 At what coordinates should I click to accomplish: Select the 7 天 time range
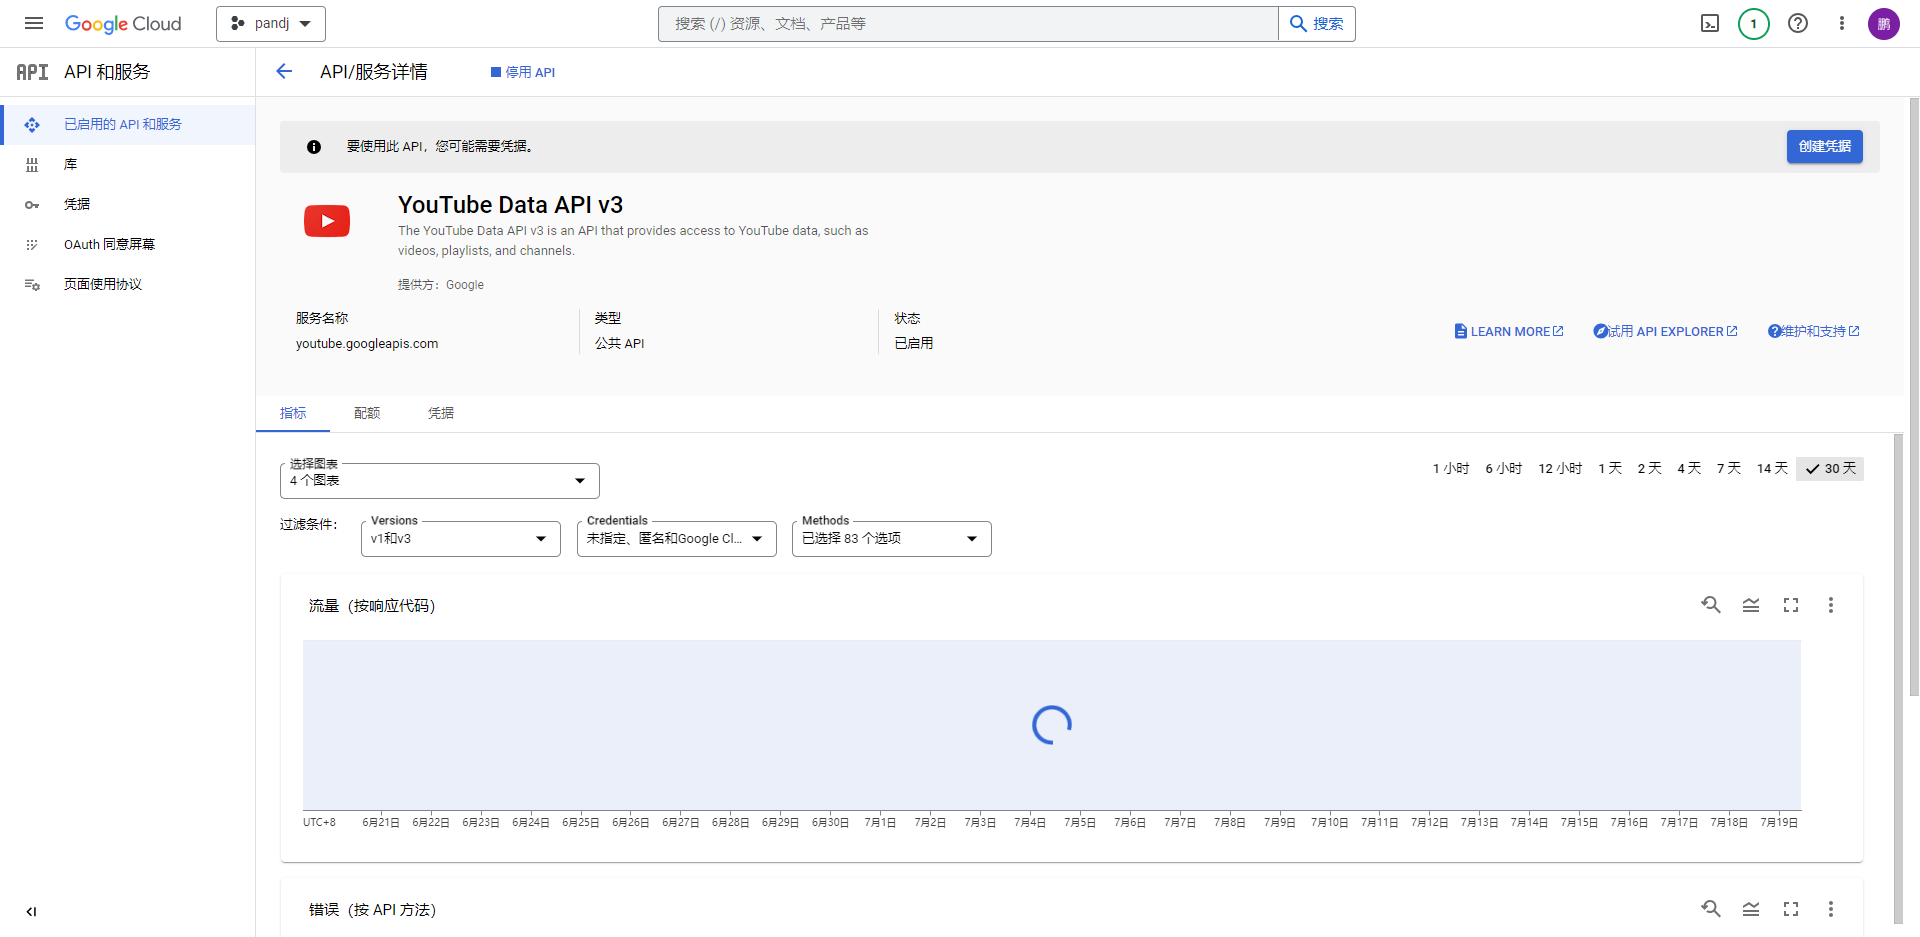(1728, 469)
